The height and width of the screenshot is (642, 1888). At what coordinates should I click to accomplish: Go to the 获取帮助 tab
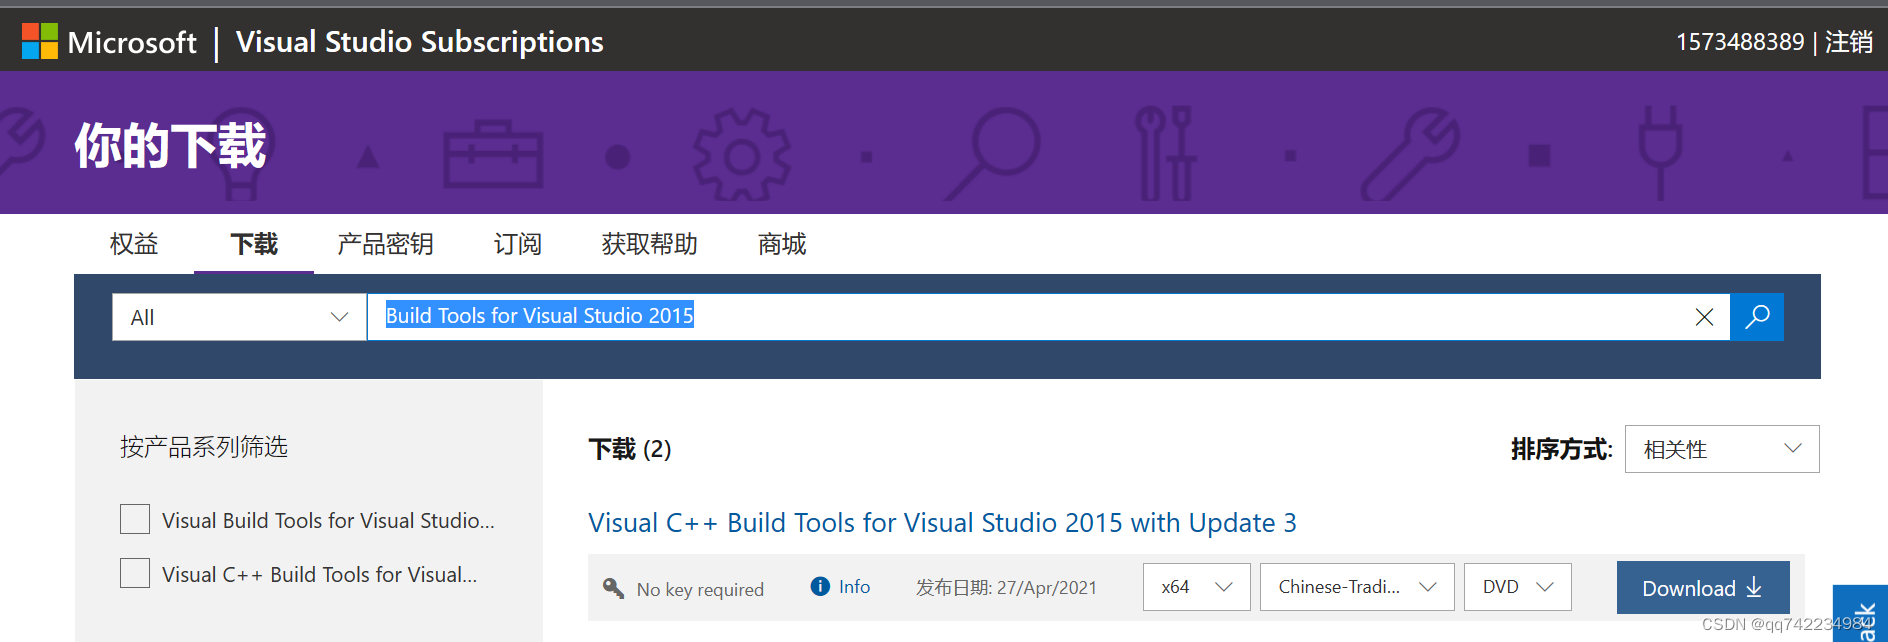(649, 244)
